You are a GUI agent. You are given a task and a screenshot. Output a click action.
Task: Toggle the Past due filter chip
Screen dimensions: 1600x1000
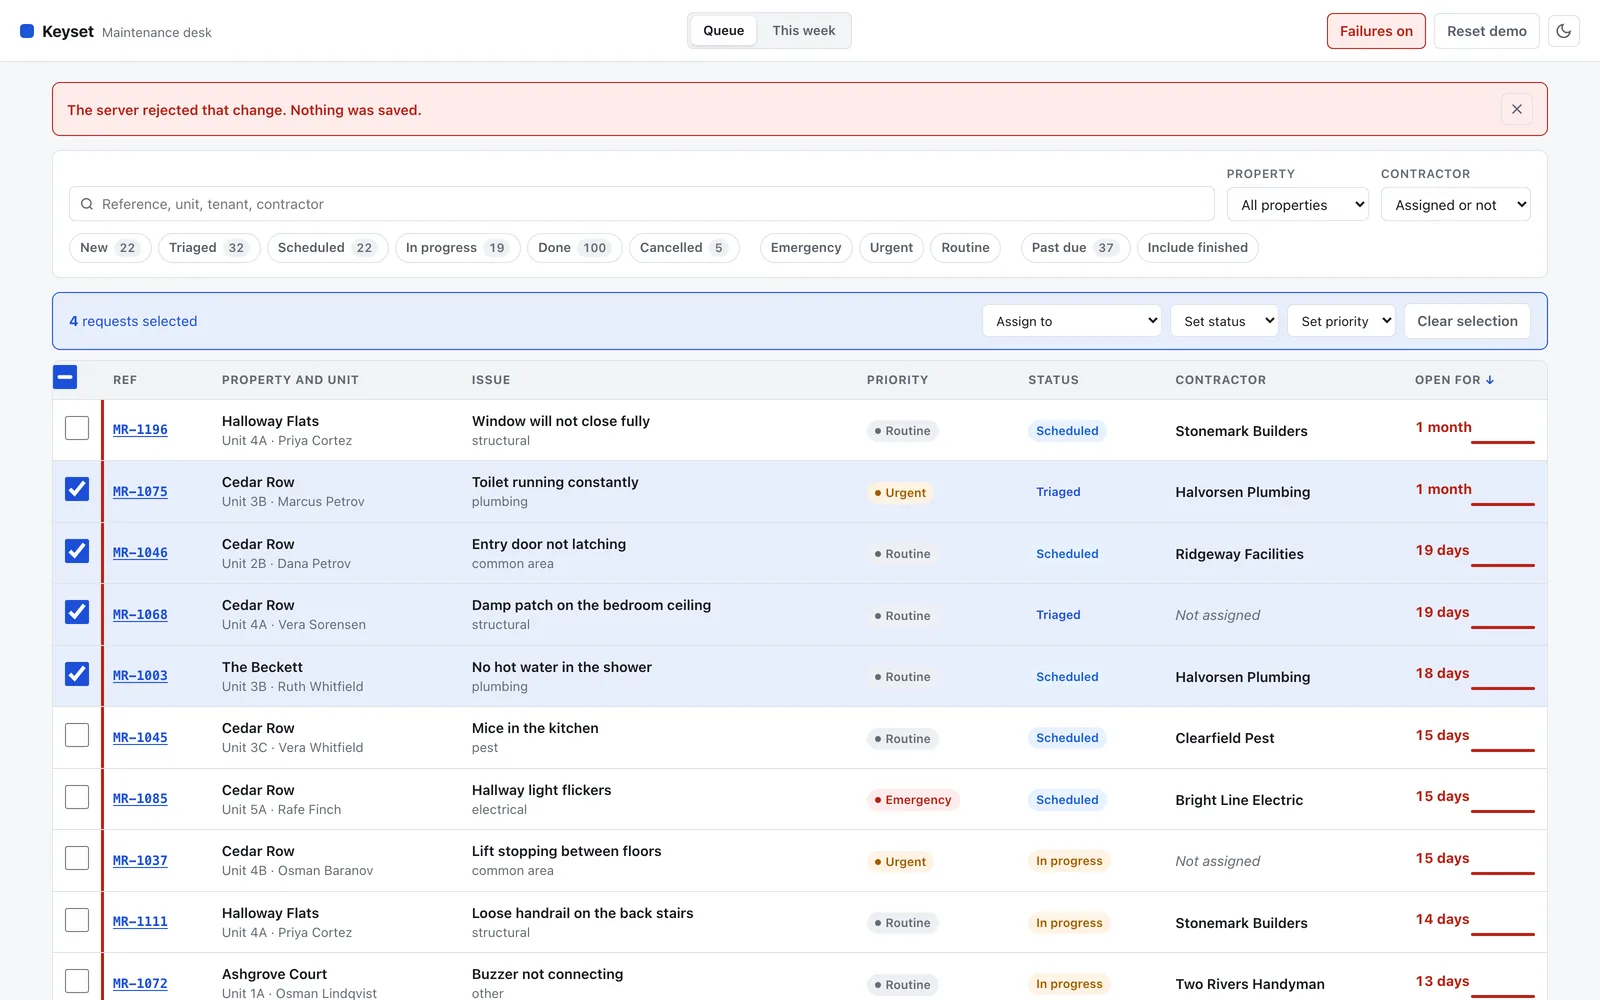click(1075, 248)
